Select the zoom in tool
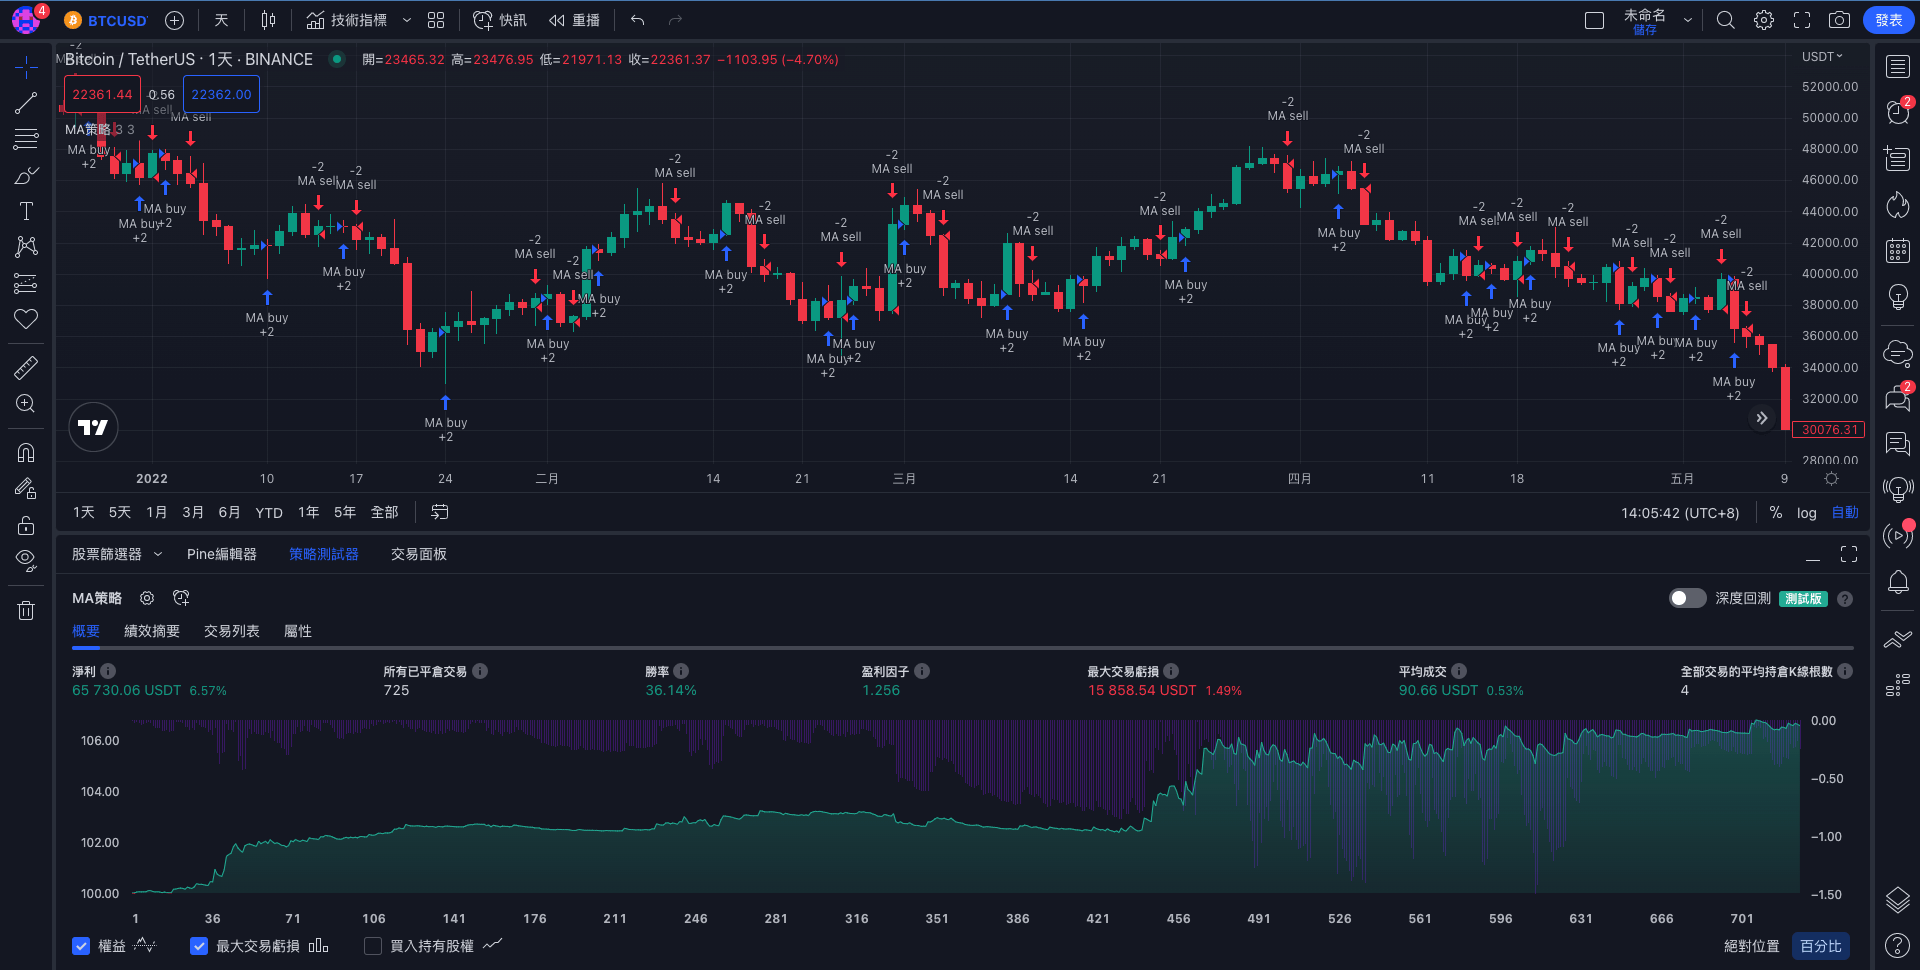The width and height of the screenshot is (1920, 970). tap(26, 404)
